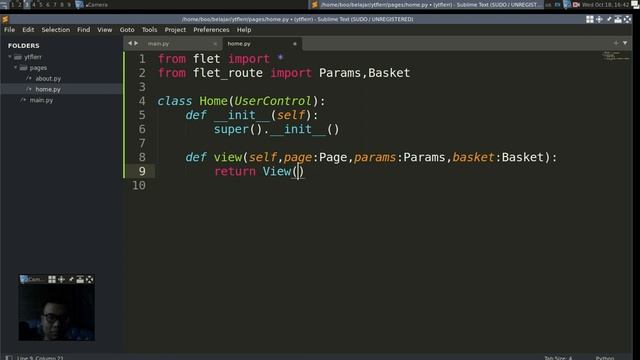This screenshot has height=360, width=640.
Task: Open about.py in the sidebar
Action: coord(48,78)
